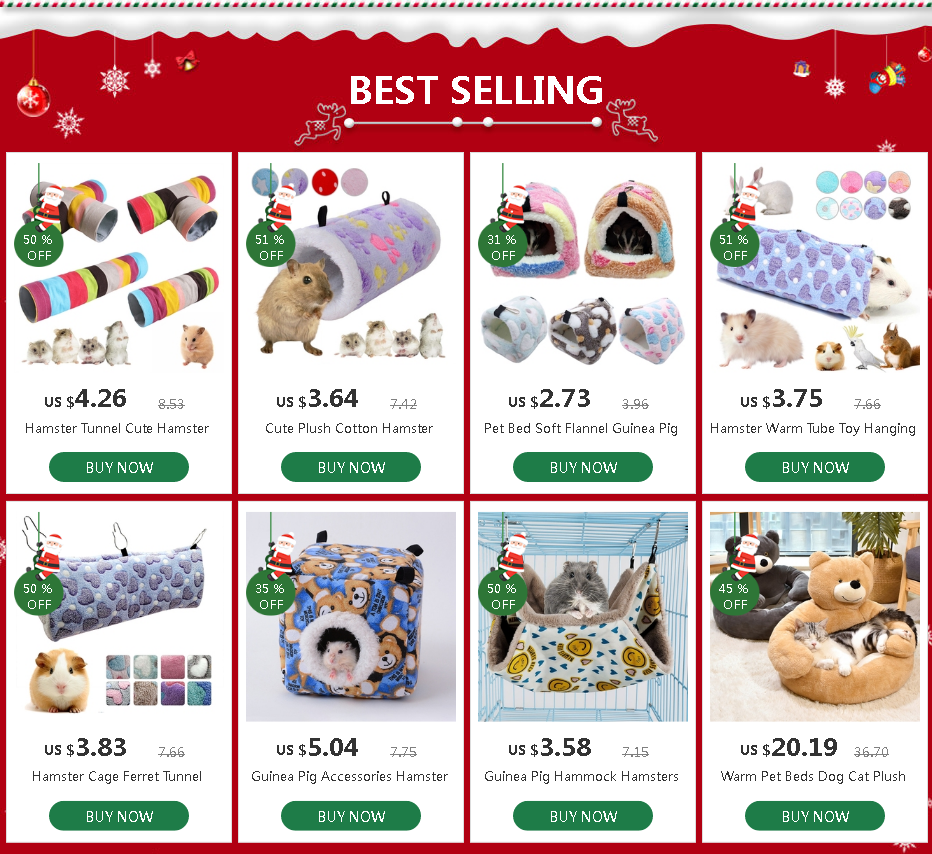Click the 31% OFF badge on Pet Bed Soft Flannel
932x854 pixels.
(502, 247)
